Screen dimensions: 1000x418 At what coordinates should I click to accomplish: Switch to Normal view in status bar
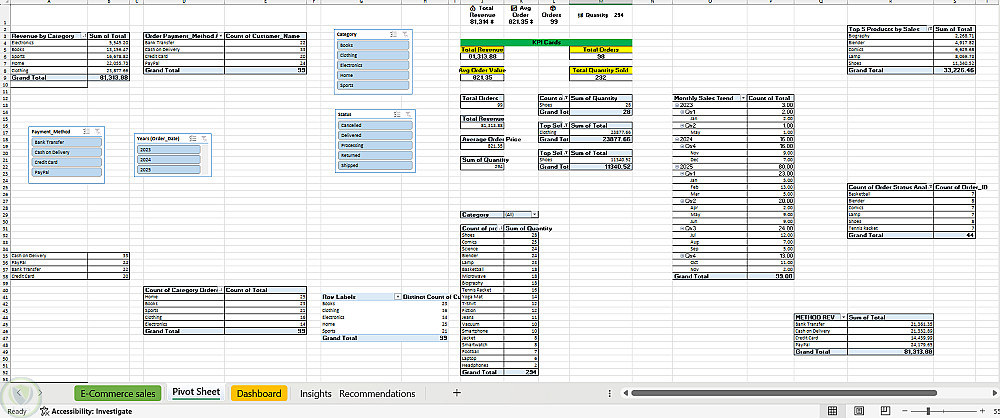[832, 410]
